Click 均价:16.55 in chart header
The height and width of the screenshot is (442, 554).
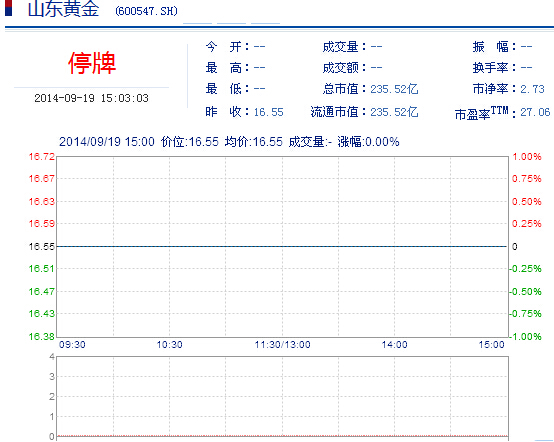point(254,142)
